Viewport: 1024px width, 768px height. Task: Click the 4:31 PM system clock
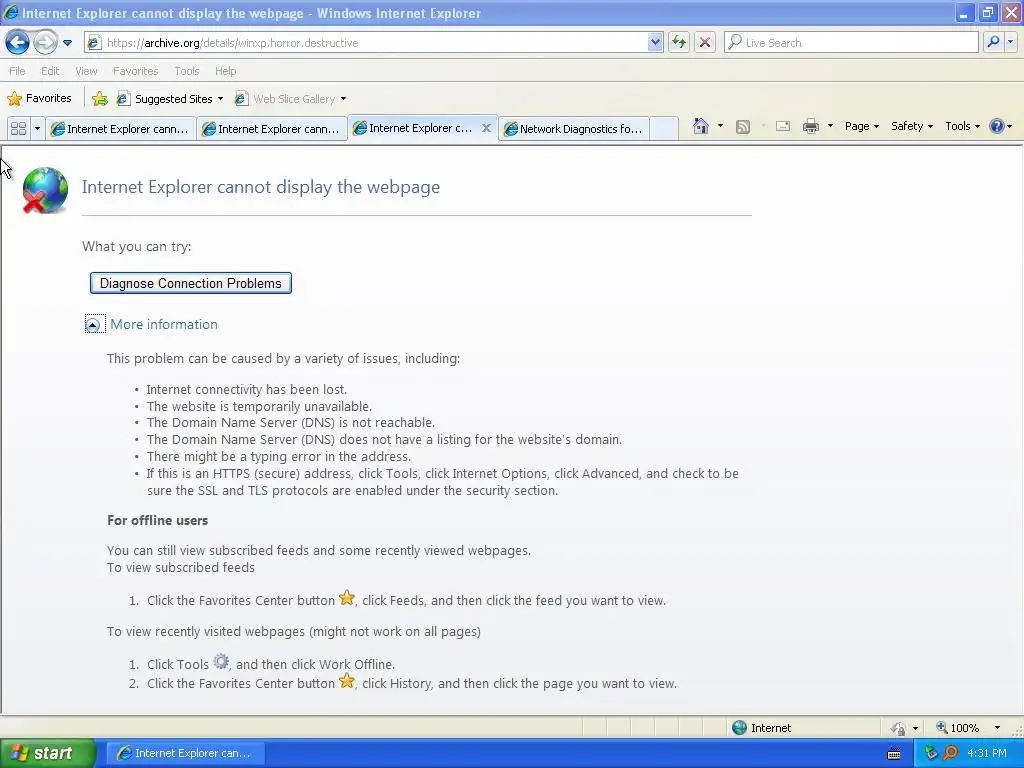[987, 753]
